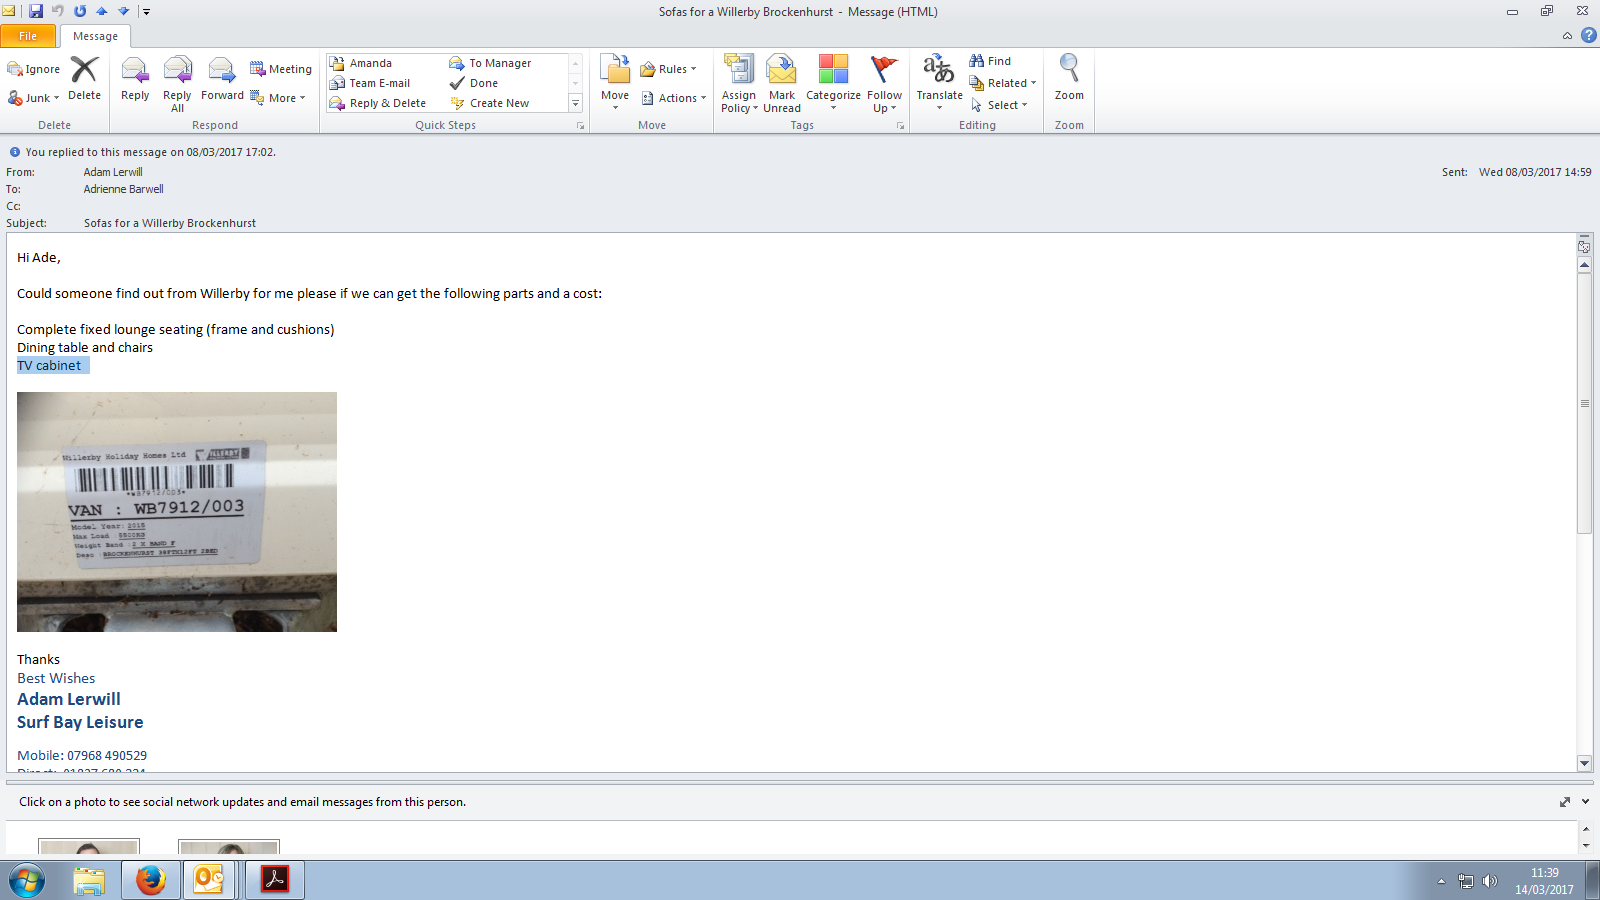
Task: Customize the Quick Access Toolbar dropdown
Action: [146, 12]
